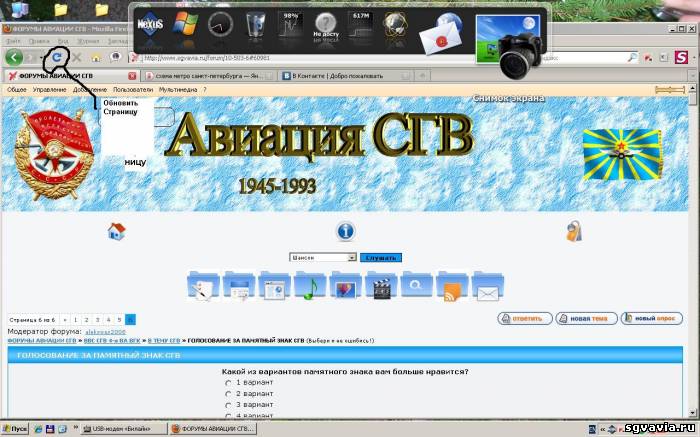Open the 'Мультимедиа' forum menu

tap(181, 90)
